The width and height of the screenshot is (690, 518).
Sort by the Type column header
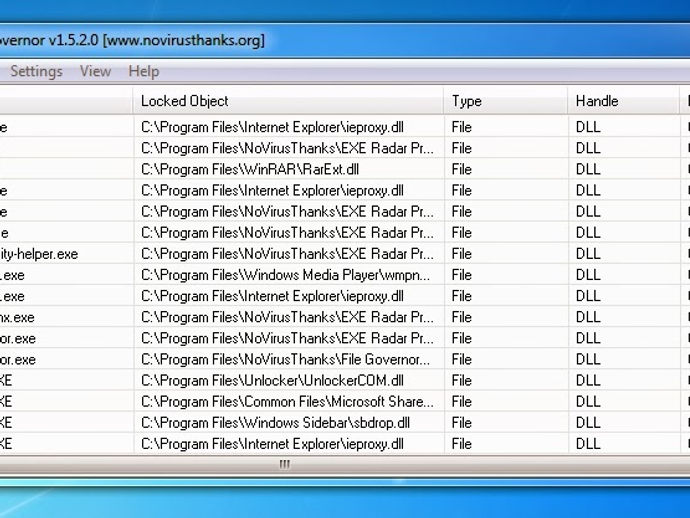506,101
